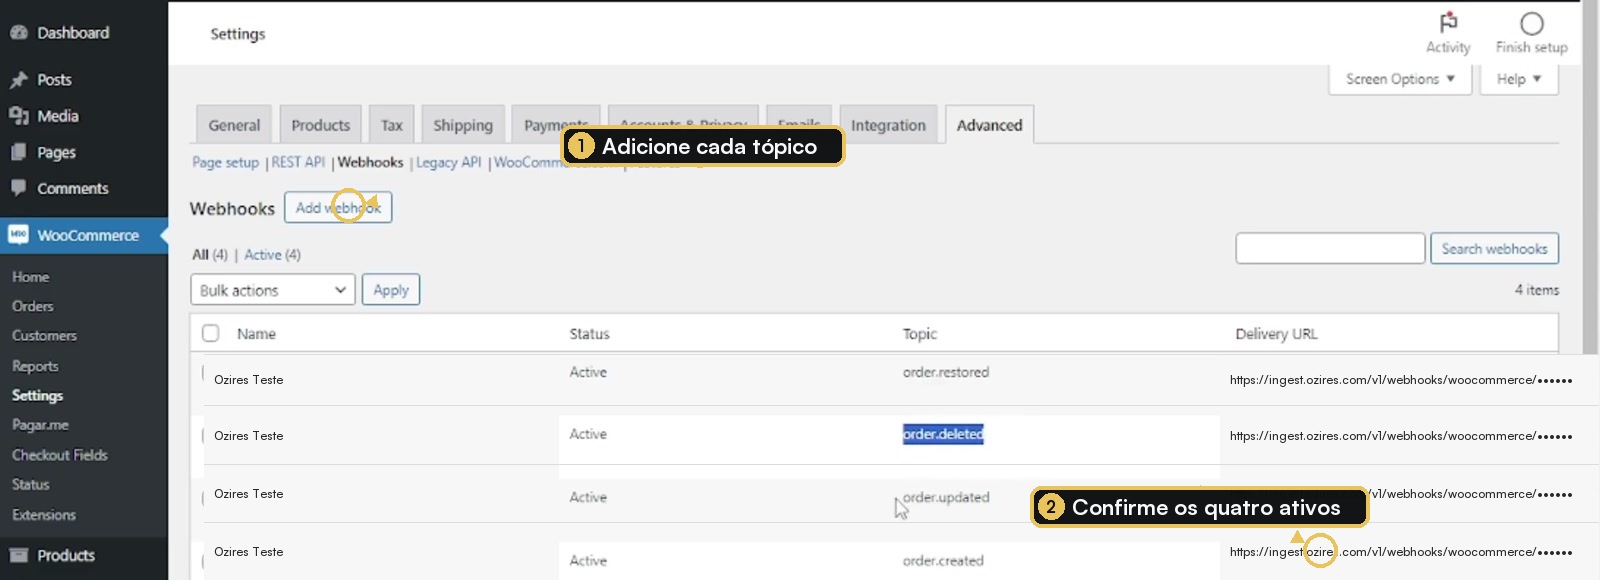This screenshot has height=580, width=1600.
Task: Open the Dashboard icon in sidebar
Action: (18, 33)
